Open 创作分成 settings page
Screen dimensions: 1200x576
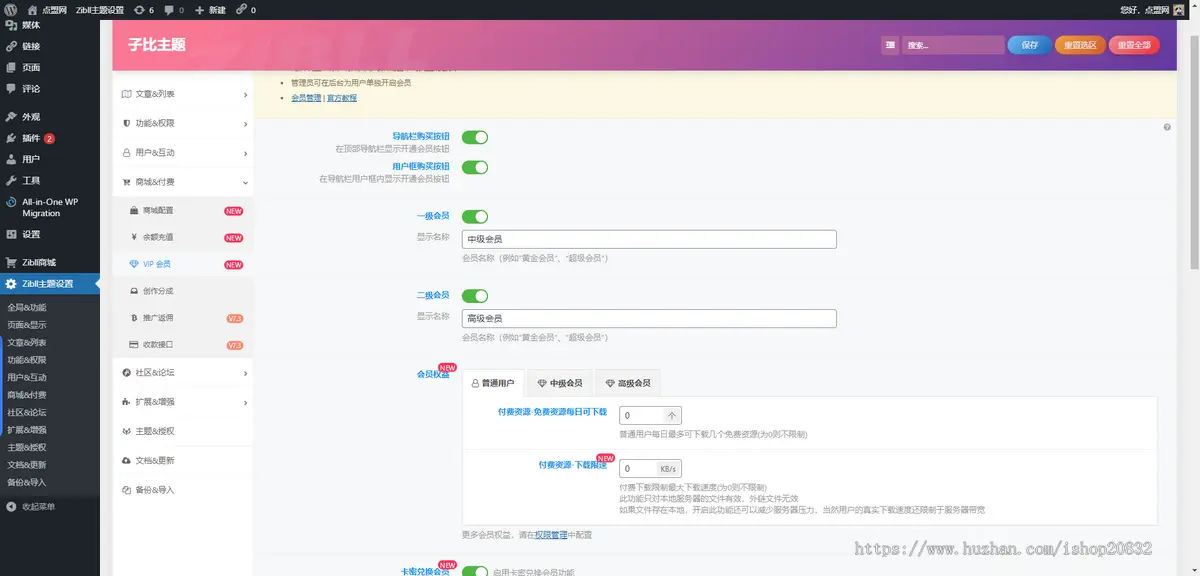point(183,291)
